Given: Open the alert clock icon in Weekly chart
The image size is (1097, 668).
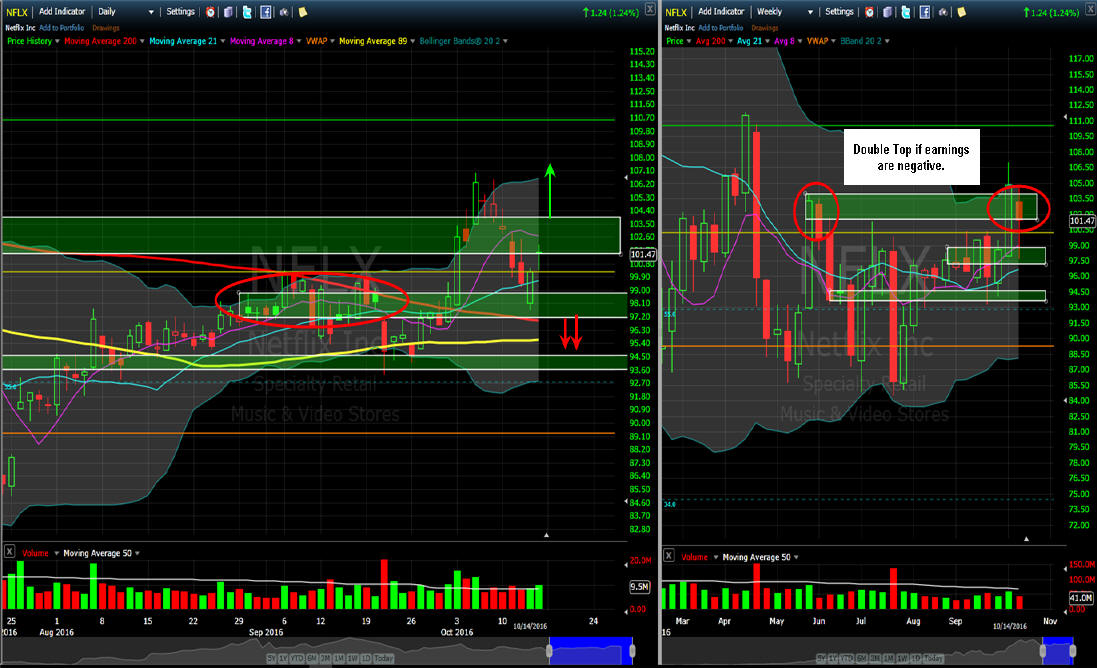Looking at the screenshot, I should pos(869,12).
